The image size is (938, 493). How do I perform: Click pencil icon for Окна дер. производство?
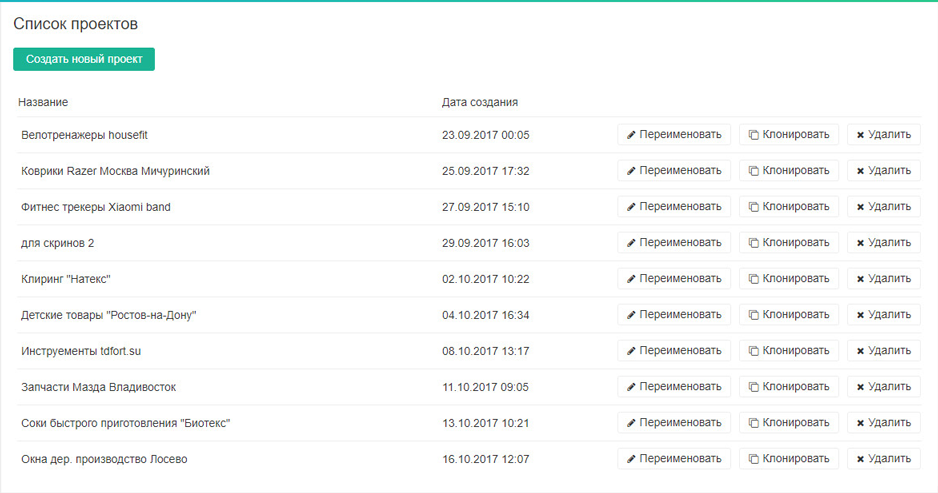631,459
